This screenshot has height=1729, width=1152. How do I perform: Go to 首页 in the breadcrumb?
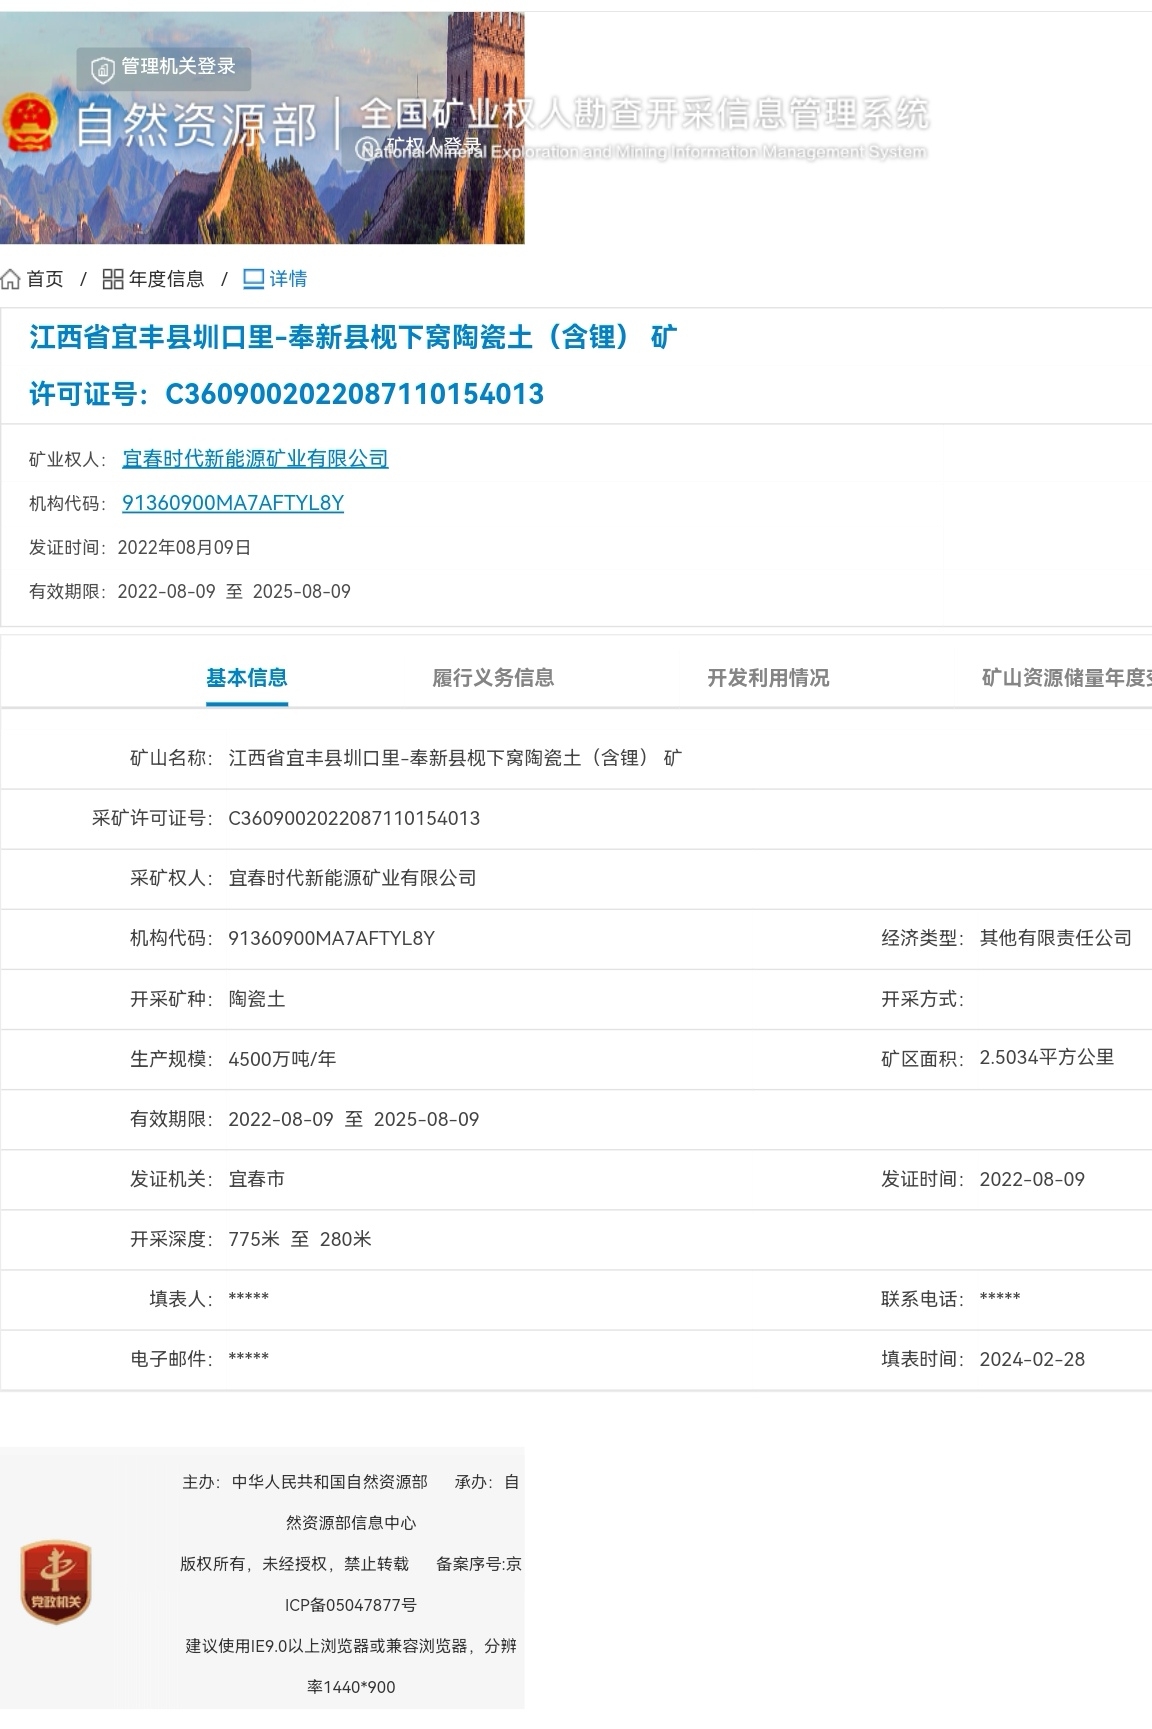(45, 279)
